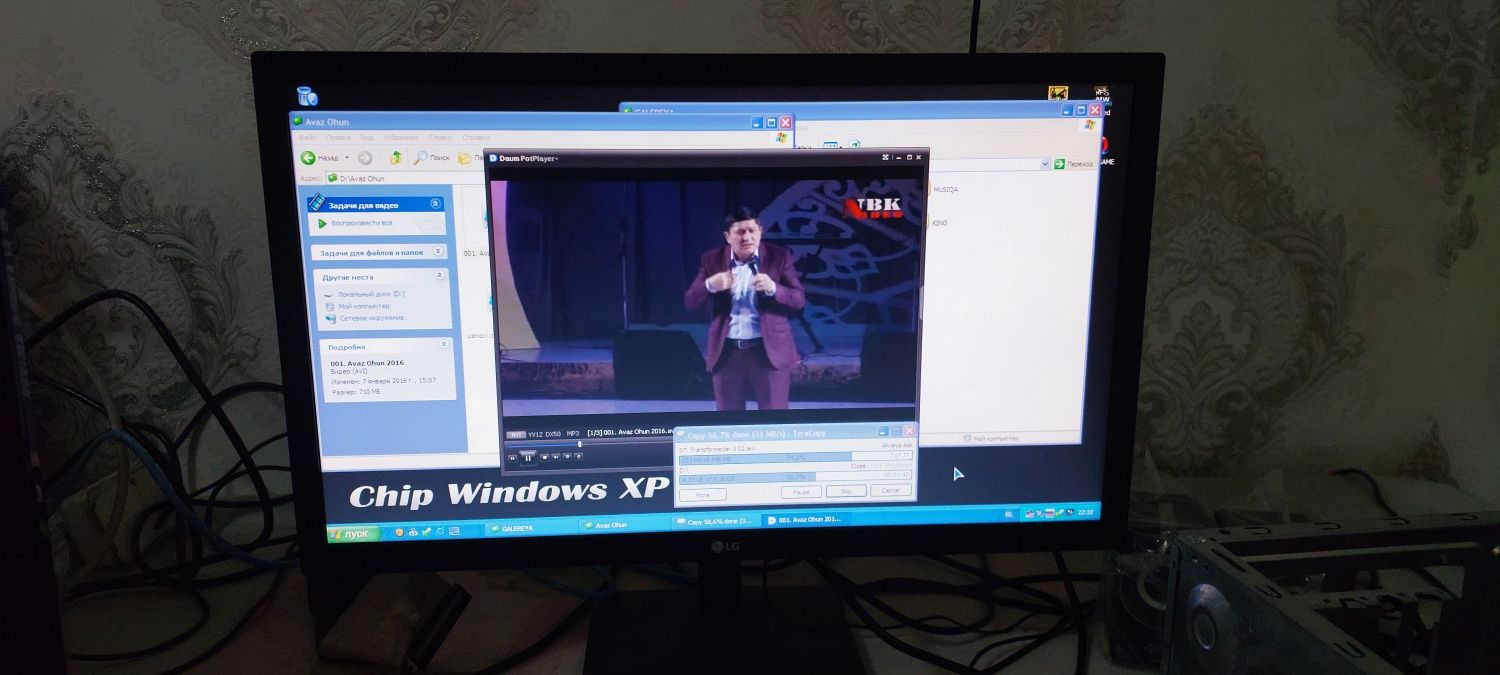Expand Задачи для файлов и папок panel
1500x675 pixels.
tap(439, 252)
